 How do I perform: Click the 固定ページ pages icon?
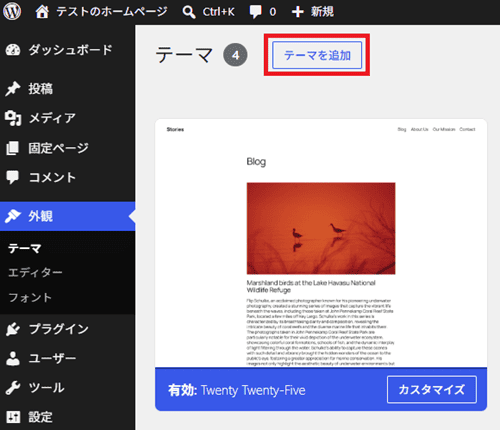[13, 148]
